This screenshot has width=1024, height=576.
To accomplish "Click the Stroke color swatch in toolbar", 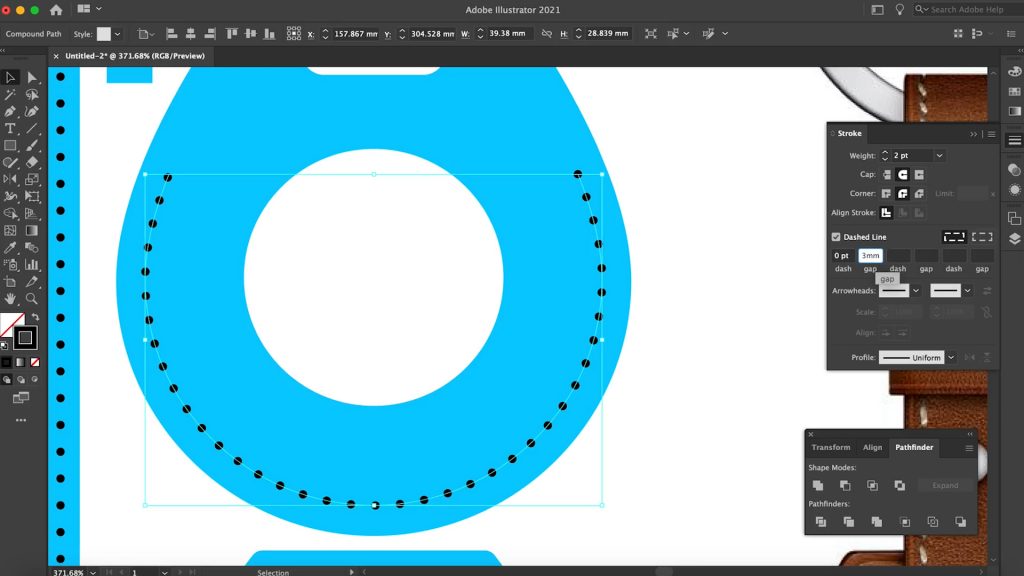I will pyautogui.click(x=25, y=338).
